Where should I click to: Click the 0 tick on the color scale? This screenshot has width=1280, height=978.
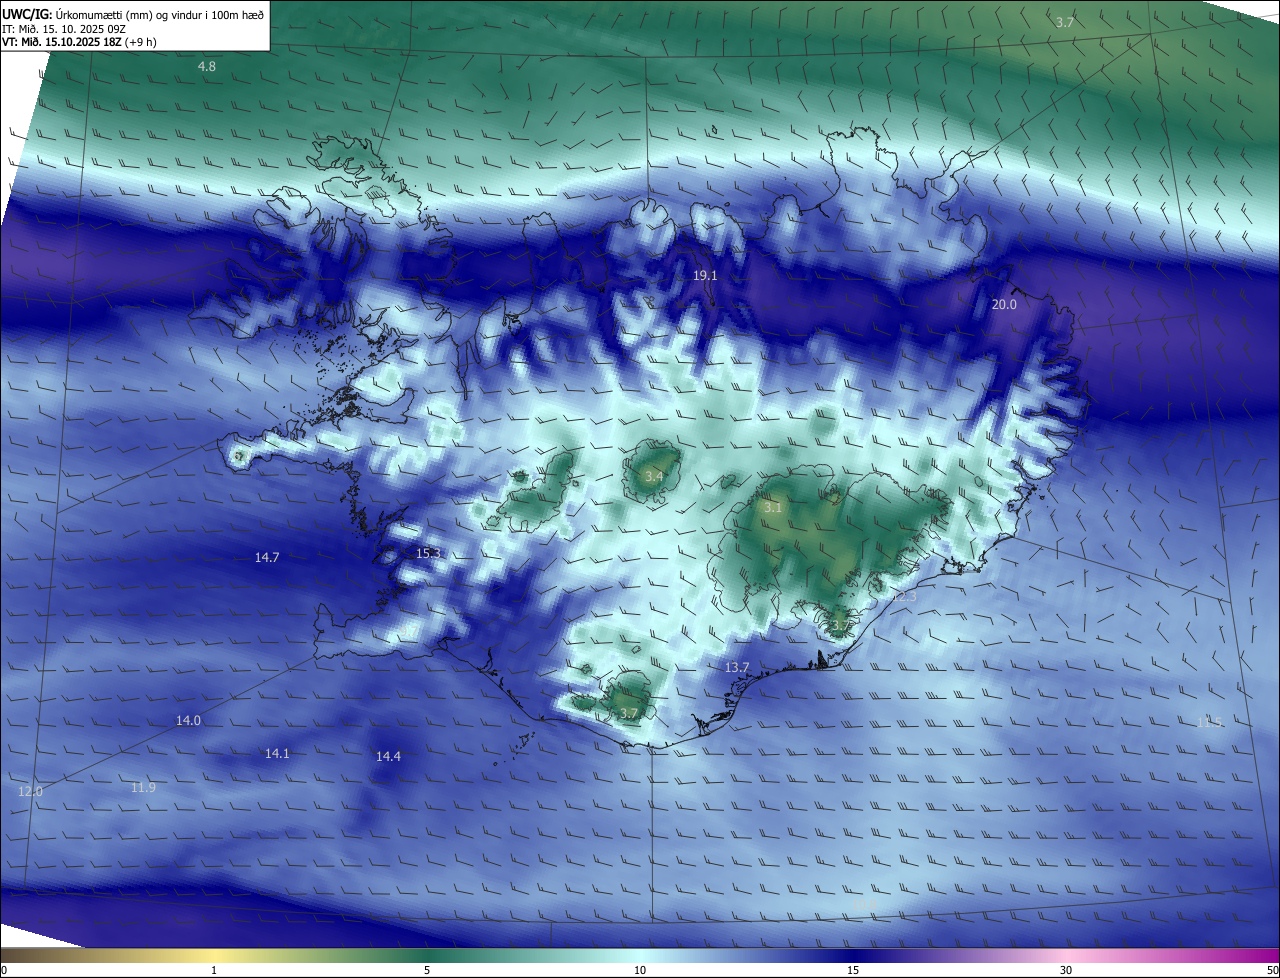(x=3, y=970)
